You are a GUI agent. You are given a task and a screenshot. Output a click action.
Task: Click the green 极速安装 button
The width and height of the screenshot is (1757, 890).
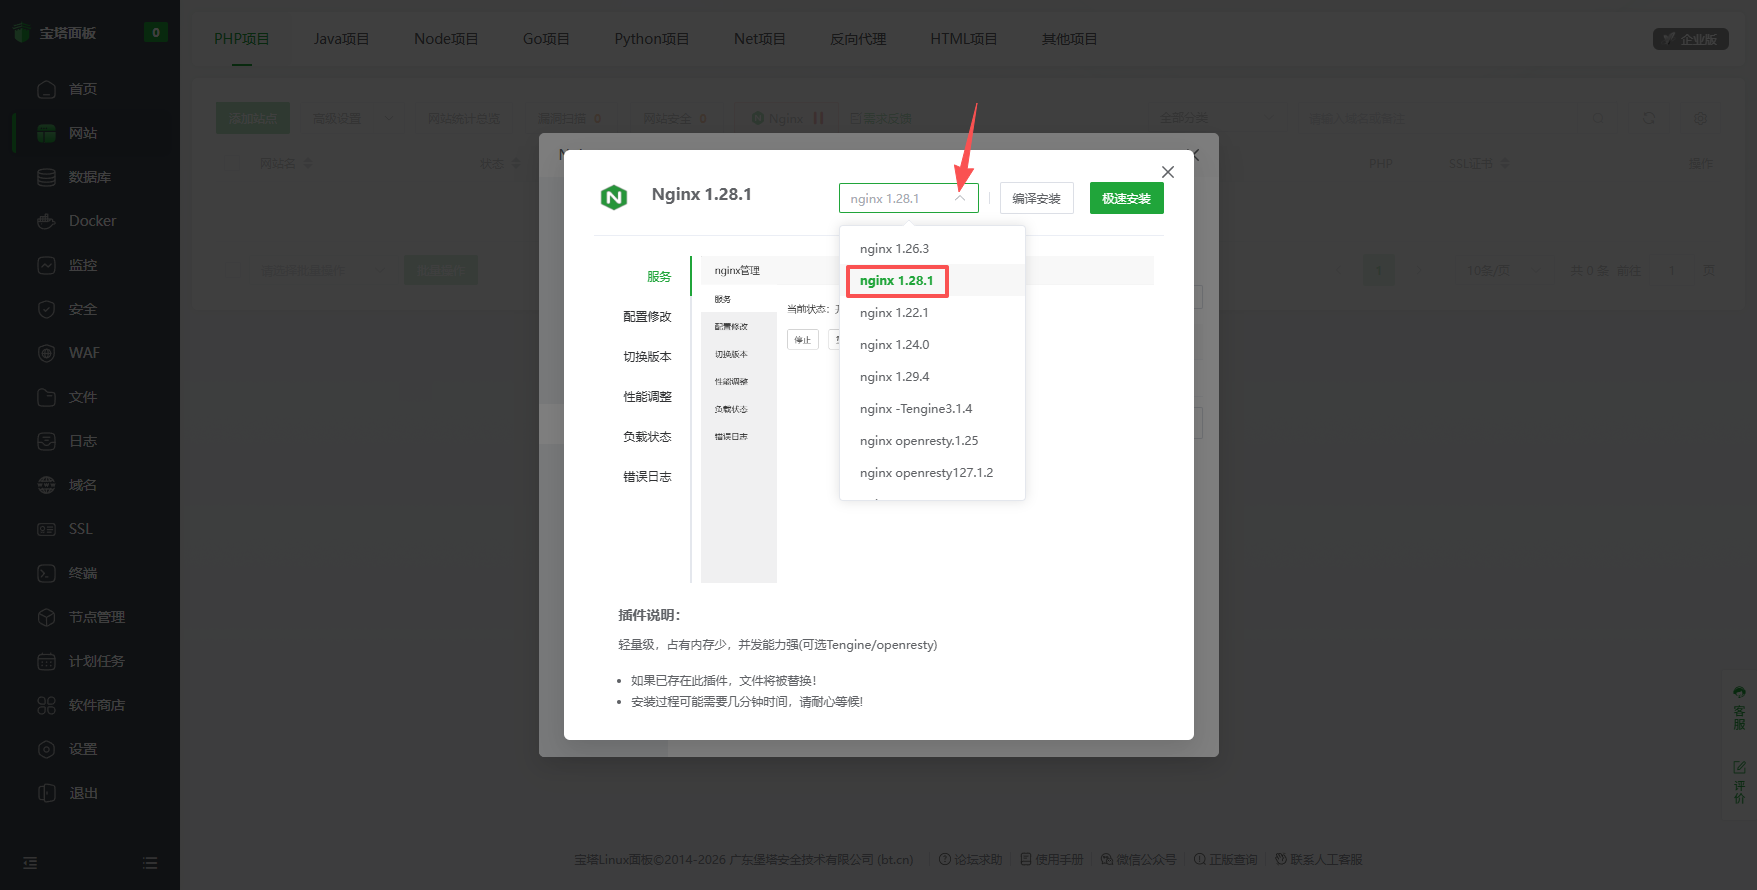1126,198
